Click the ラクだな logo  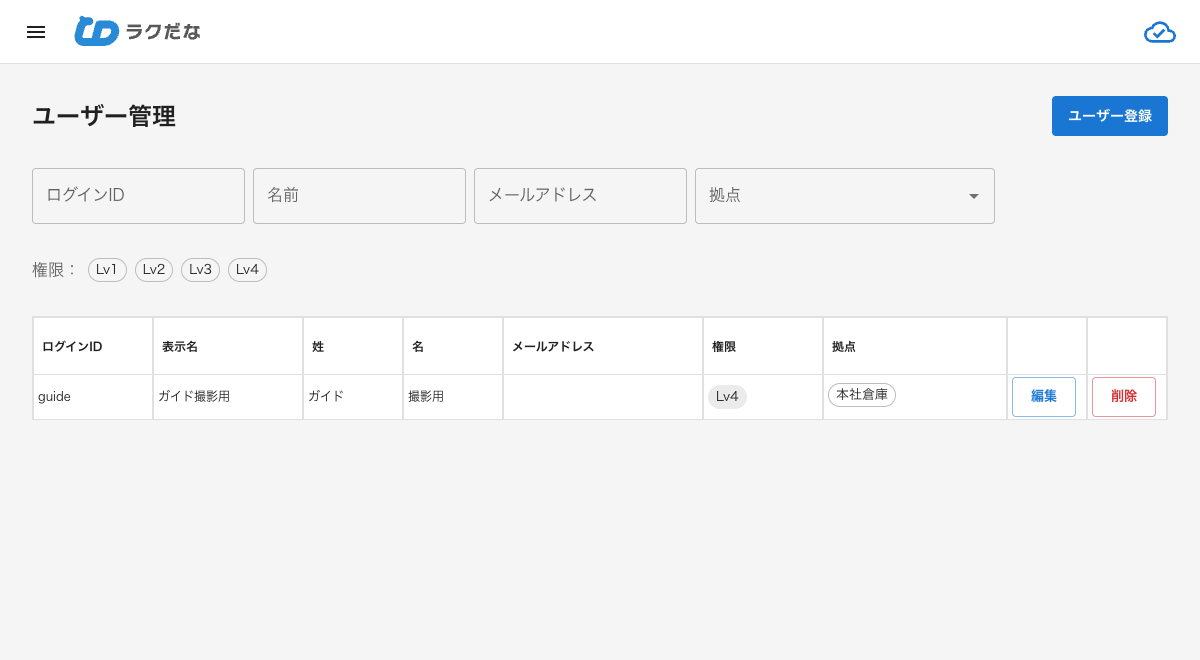138,32
